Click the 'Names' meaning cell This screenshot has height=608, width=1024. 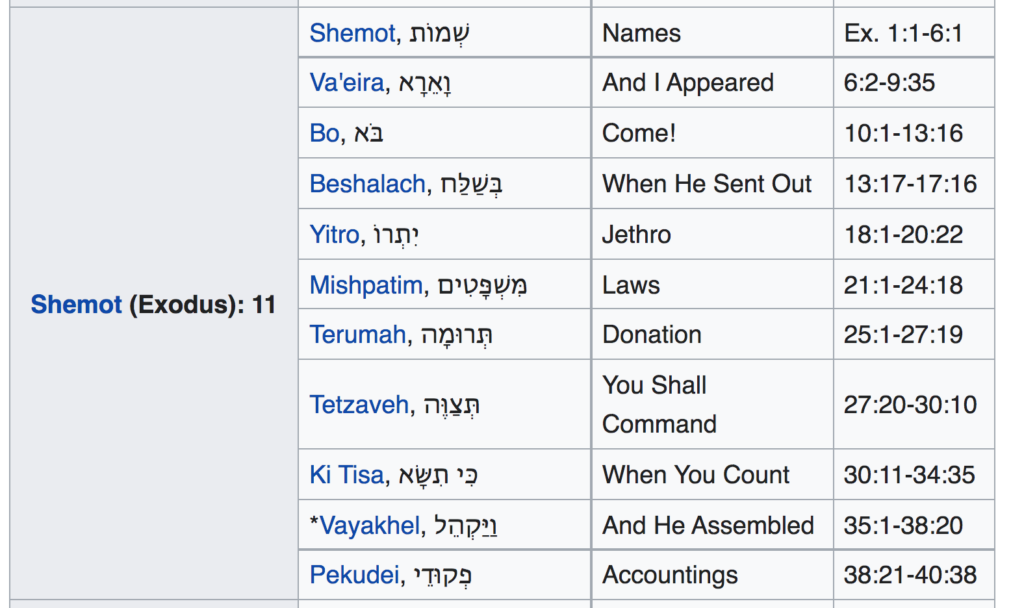point(640,33)
